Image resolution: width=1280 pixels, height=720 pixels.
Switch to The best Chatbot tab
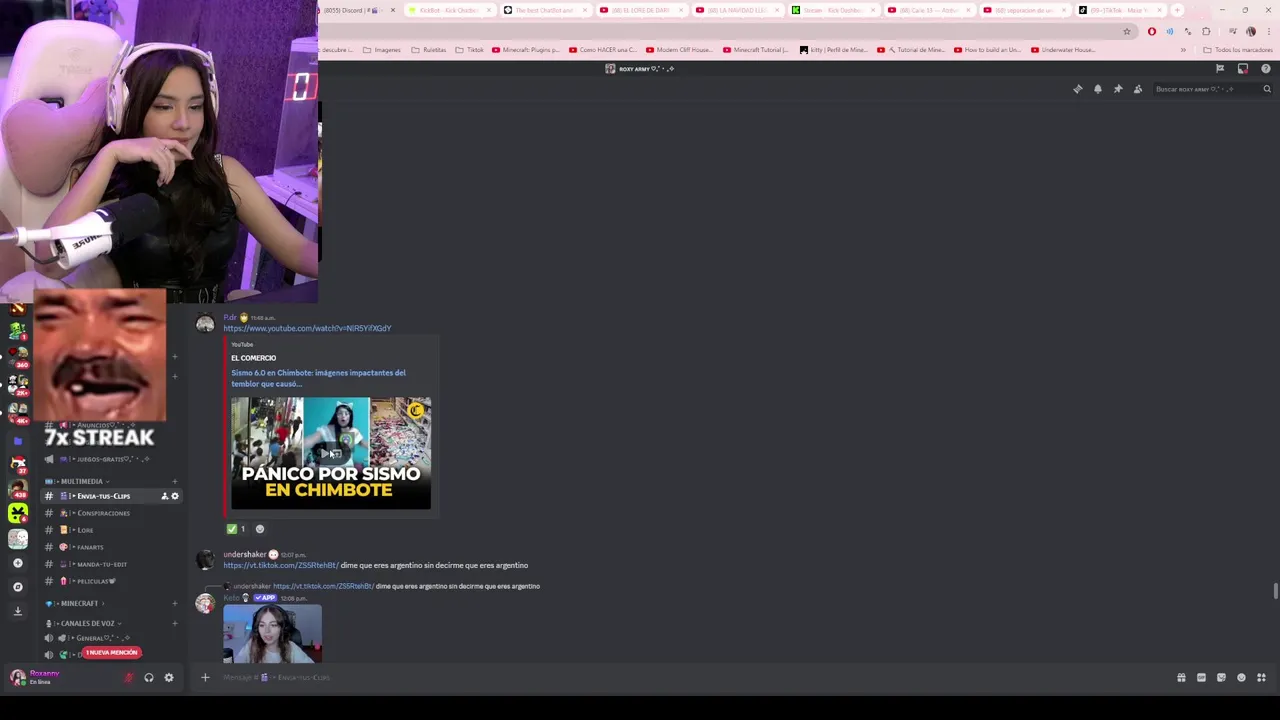coord(544,10)
